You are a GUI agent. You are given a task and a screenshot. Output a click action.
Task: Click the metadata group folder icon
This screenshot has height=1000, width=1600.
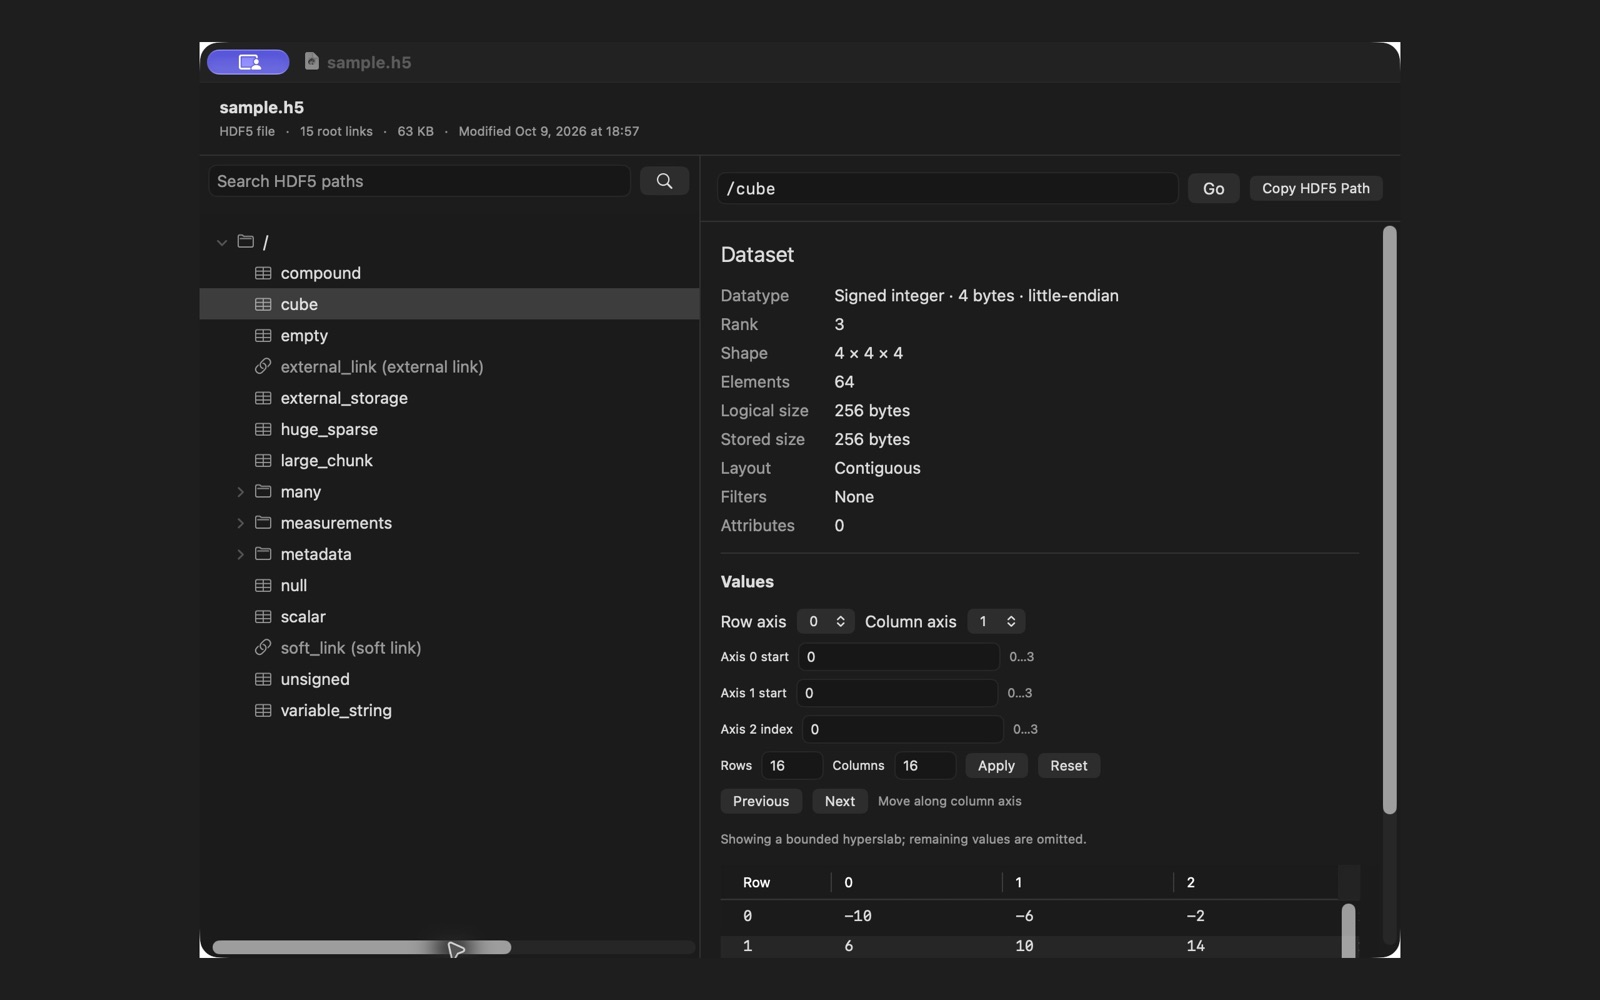[263, 553]
